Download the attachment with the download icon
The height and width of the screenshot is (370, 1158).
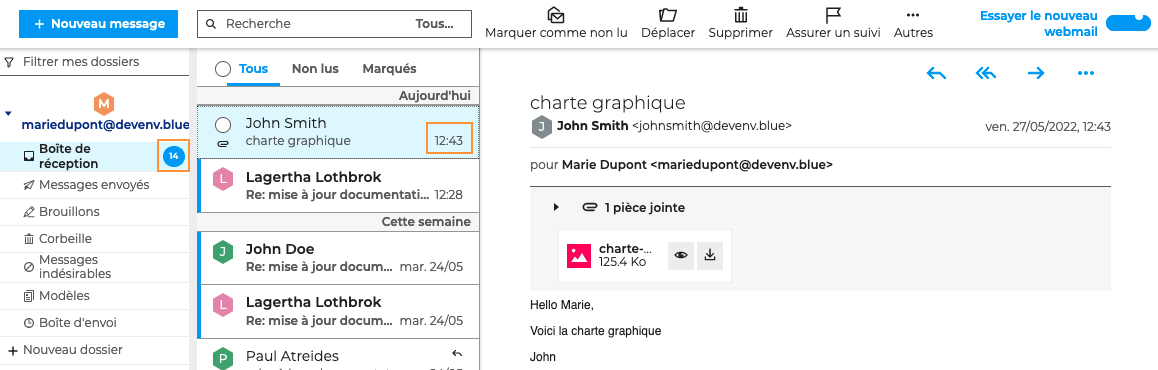710,256
